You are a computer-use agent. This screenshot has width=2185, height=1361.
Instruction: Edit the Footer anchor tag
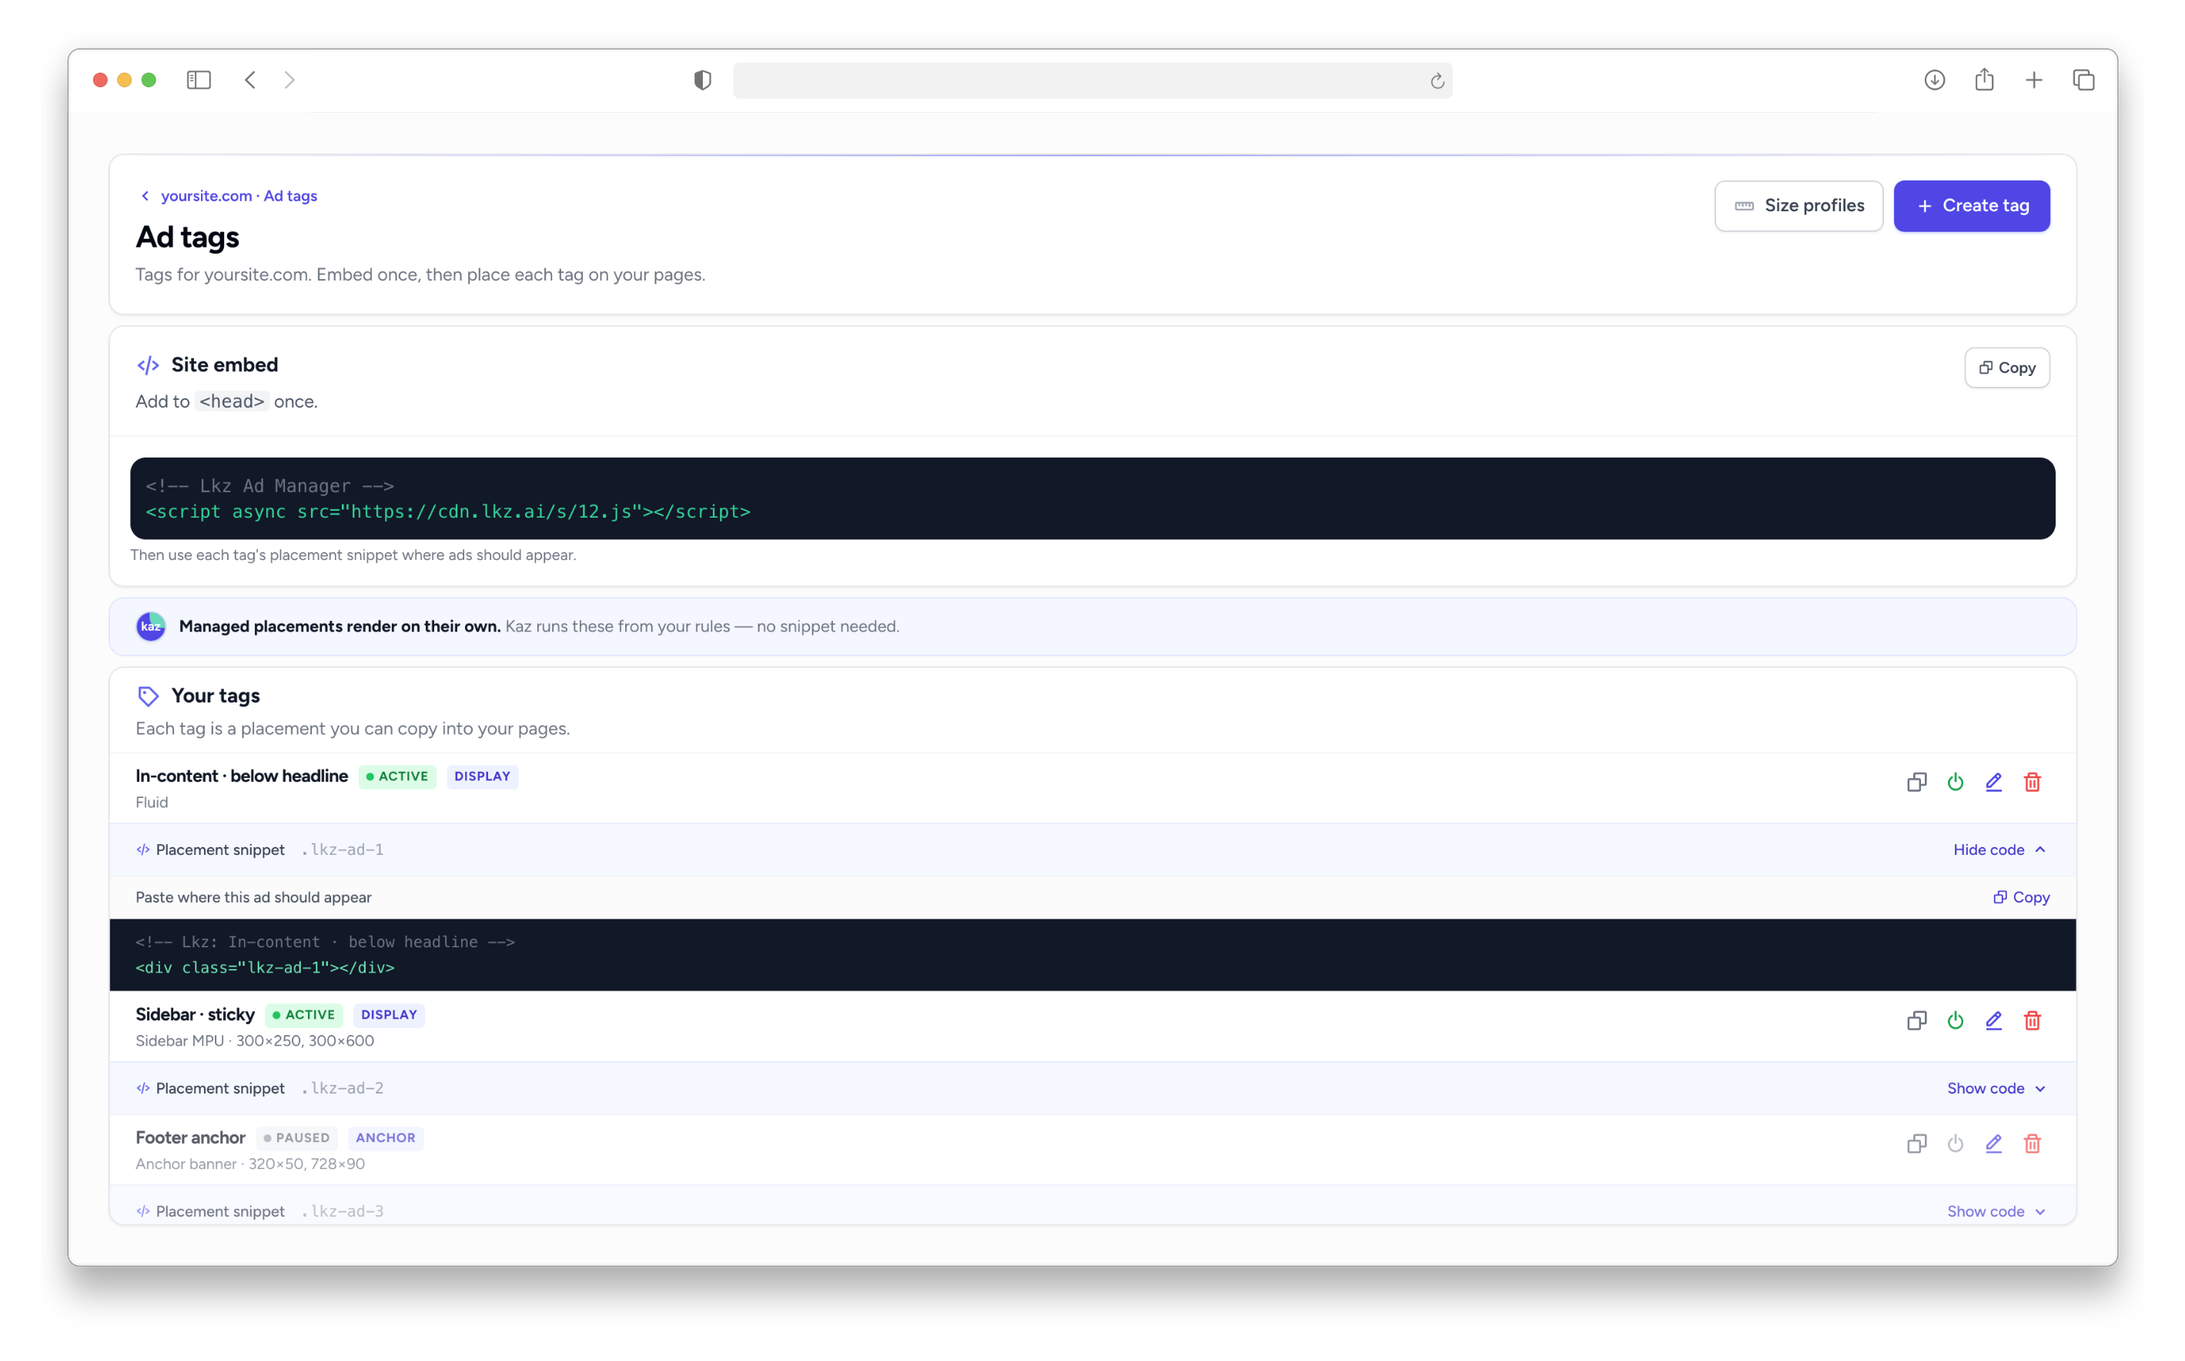(x=1993, y=1143)
